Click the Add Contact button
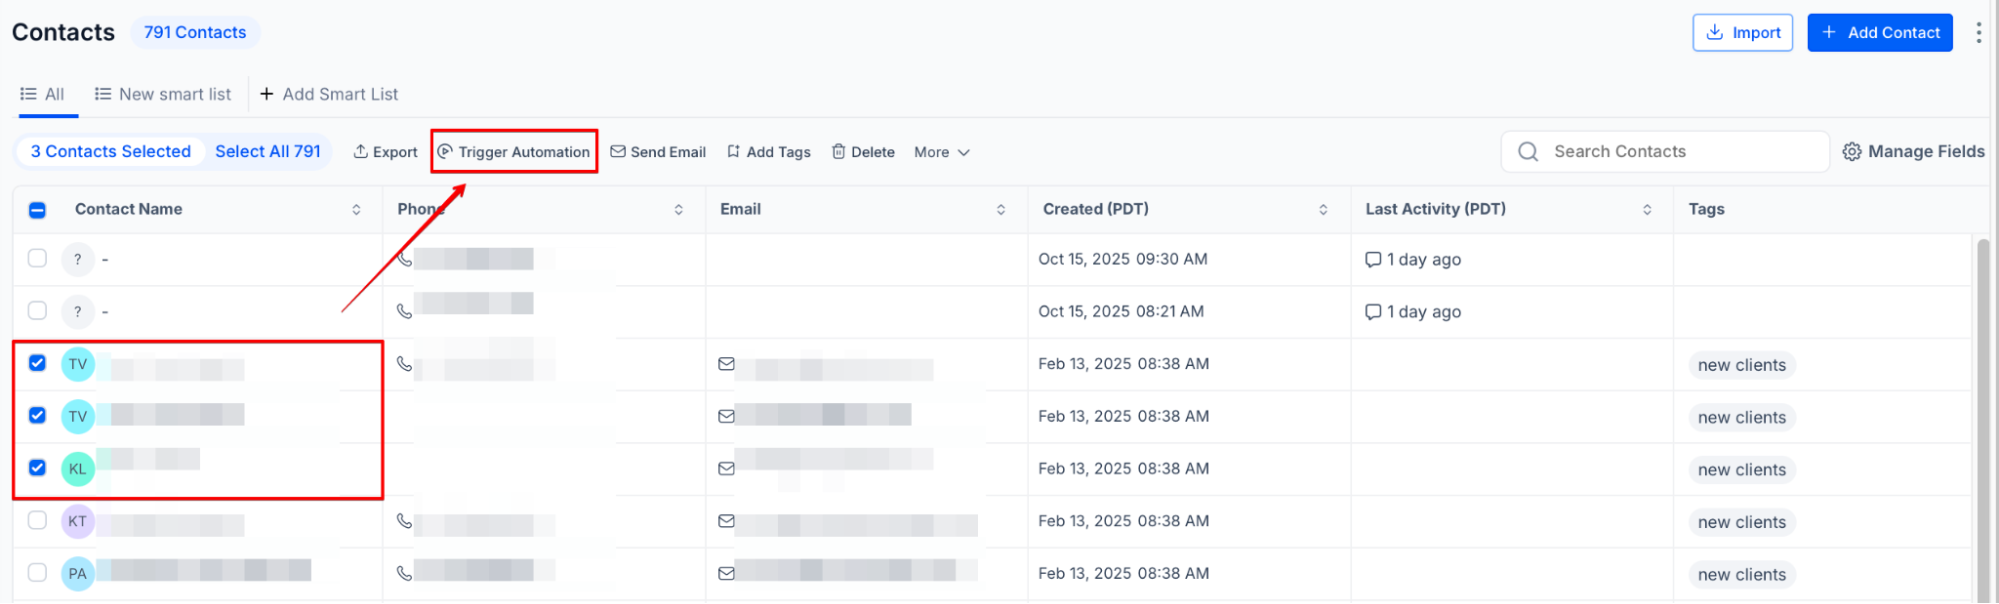 (x=1879, y=33)
